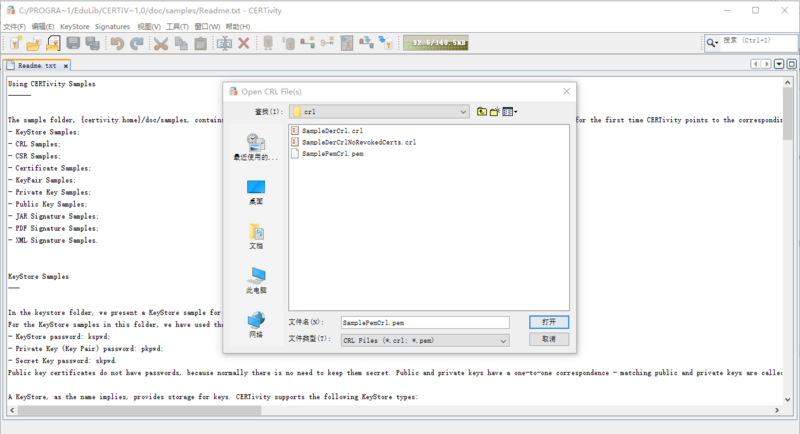The image size is (800, 434).
Task: Click the horizontal scrollbar left arrow
Action: click(12, 410)
